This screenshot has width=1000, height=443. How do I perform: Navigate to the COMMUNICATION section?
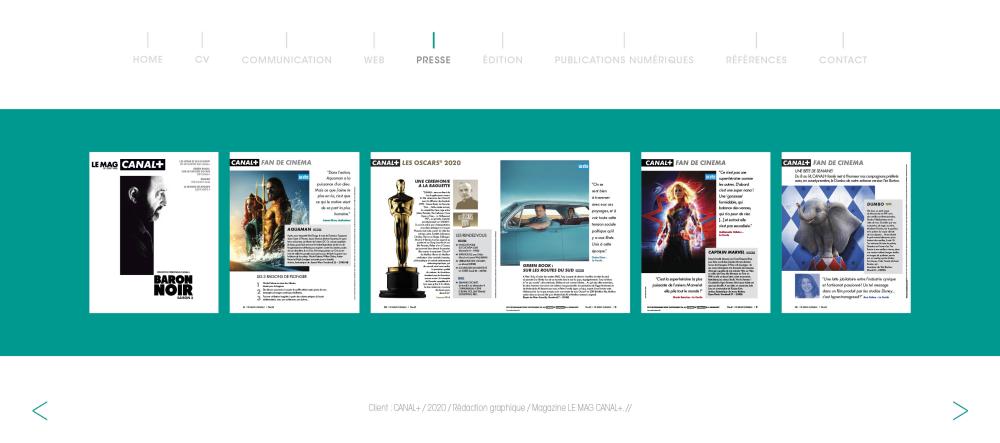click(286, 60)
